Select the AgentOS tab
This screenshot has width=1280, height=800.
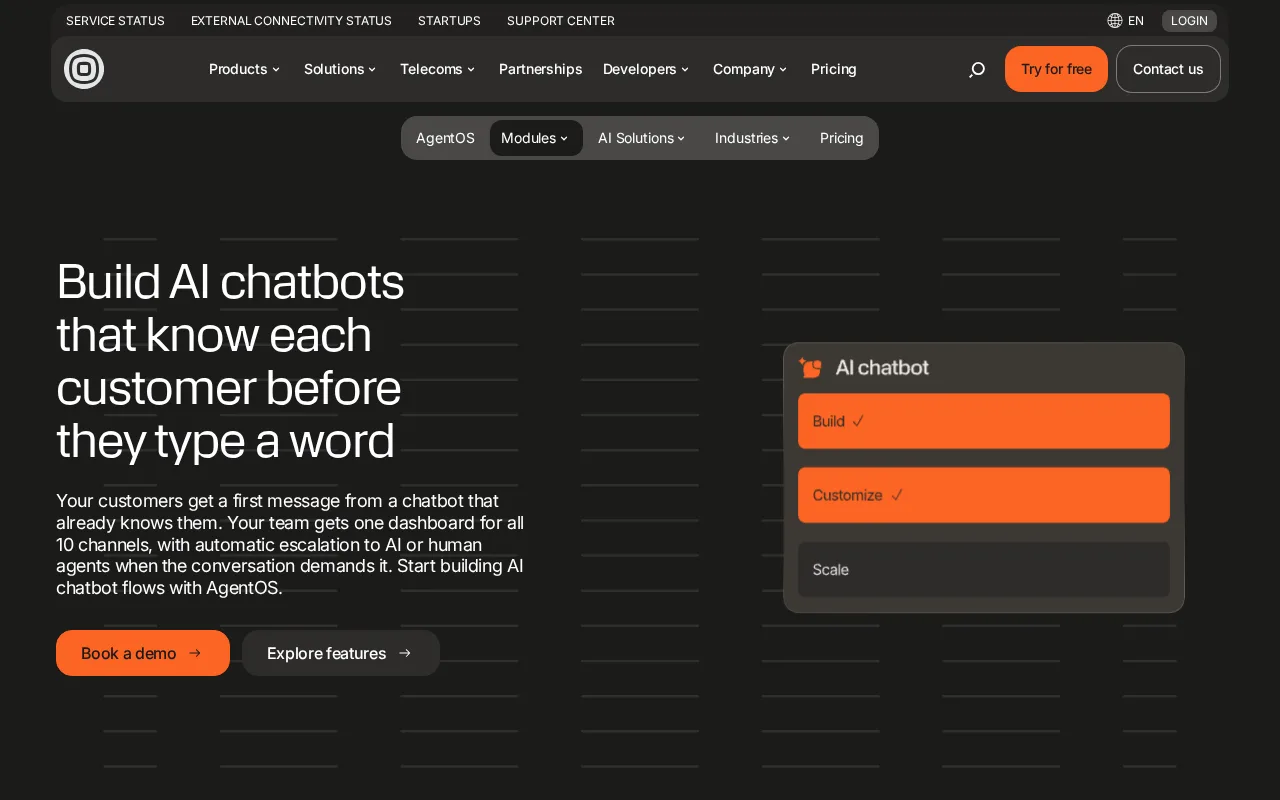tap(445, 138)
